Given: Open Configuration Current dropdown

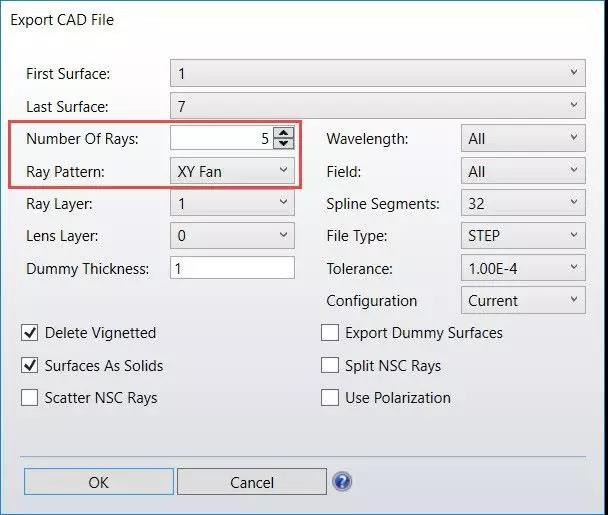Looking at the screenshot, I should [523, 300].
